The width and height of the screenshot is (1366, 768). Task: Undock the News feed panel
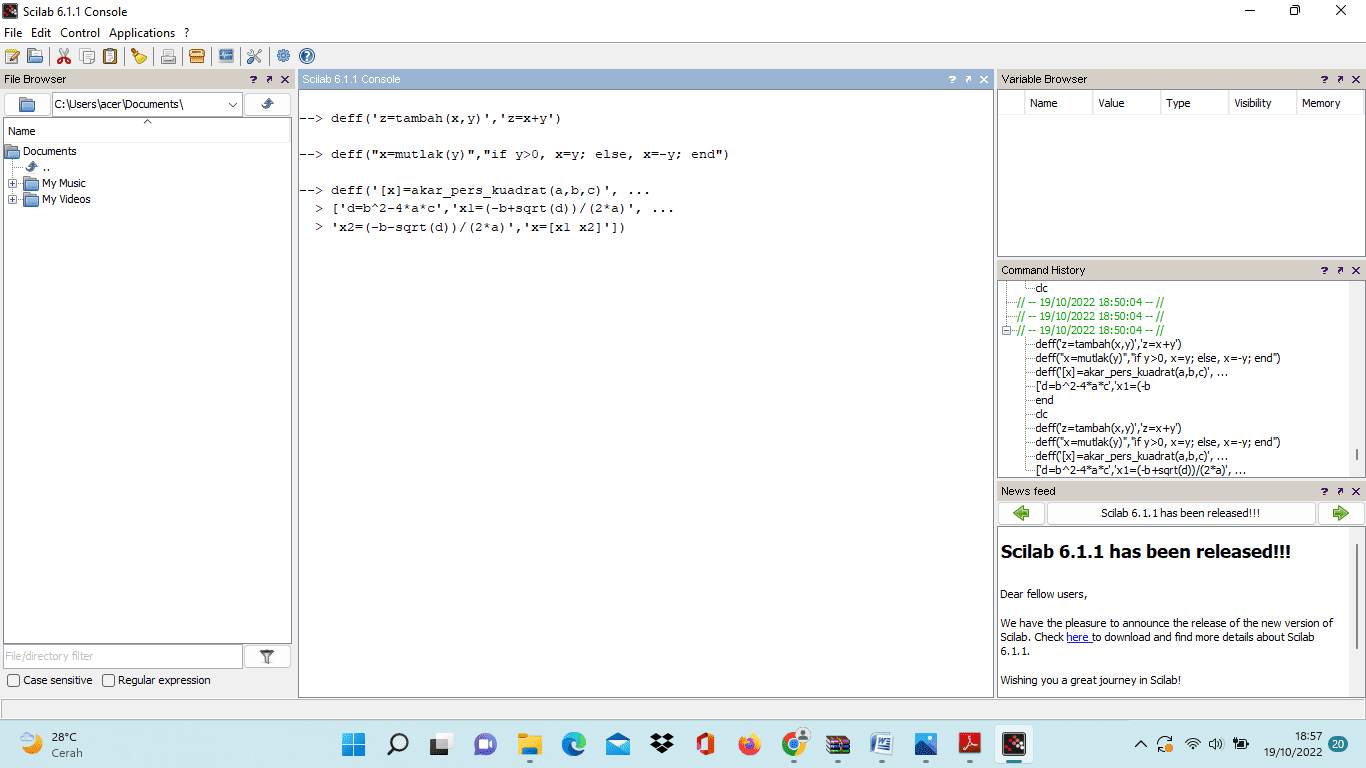[x=1340, y=491]
